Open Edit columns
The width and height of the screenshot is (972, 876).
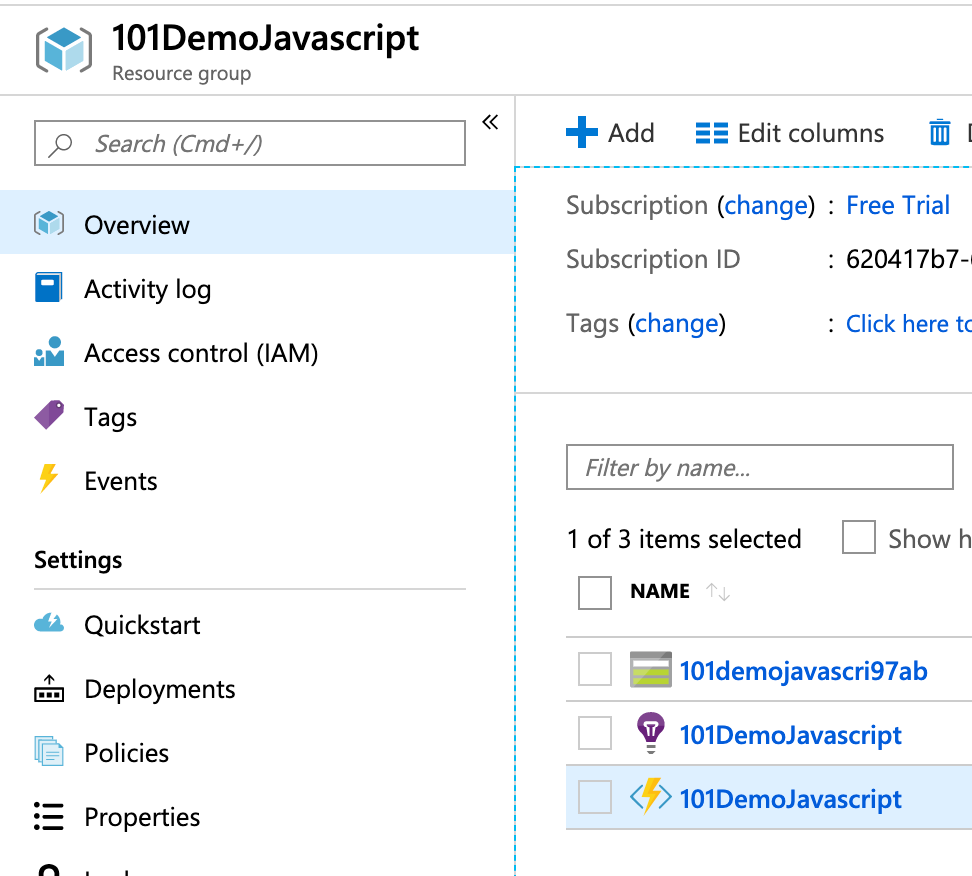click(790, 133)
